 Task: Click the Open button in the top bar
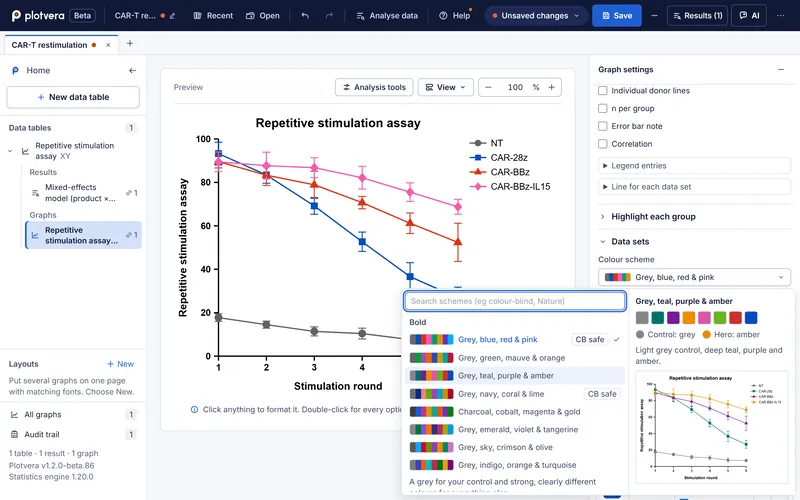pos(263,16)
